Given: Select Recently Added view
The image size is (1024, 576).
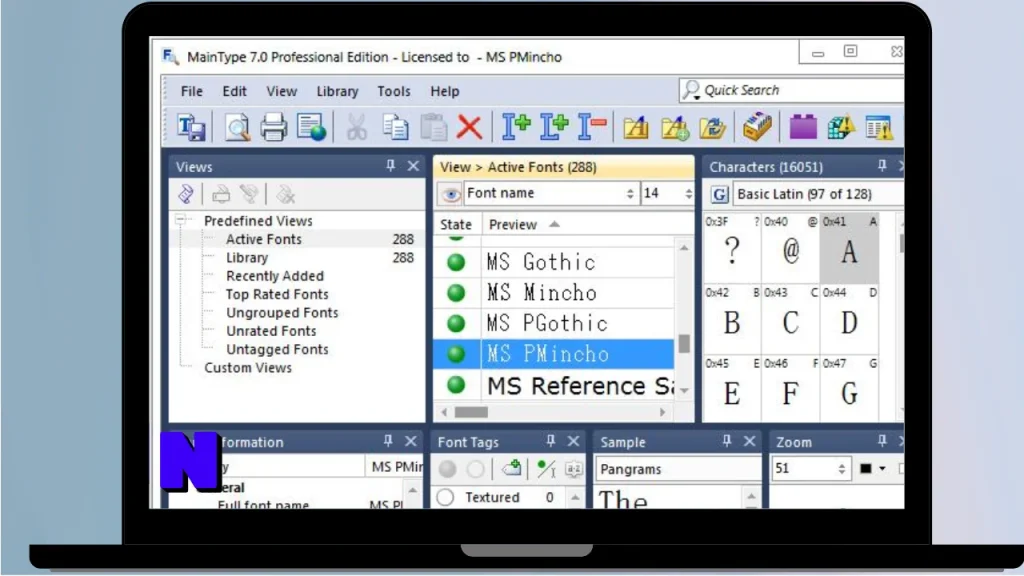Looking at the screenshot, I should (x=275, y=276).
